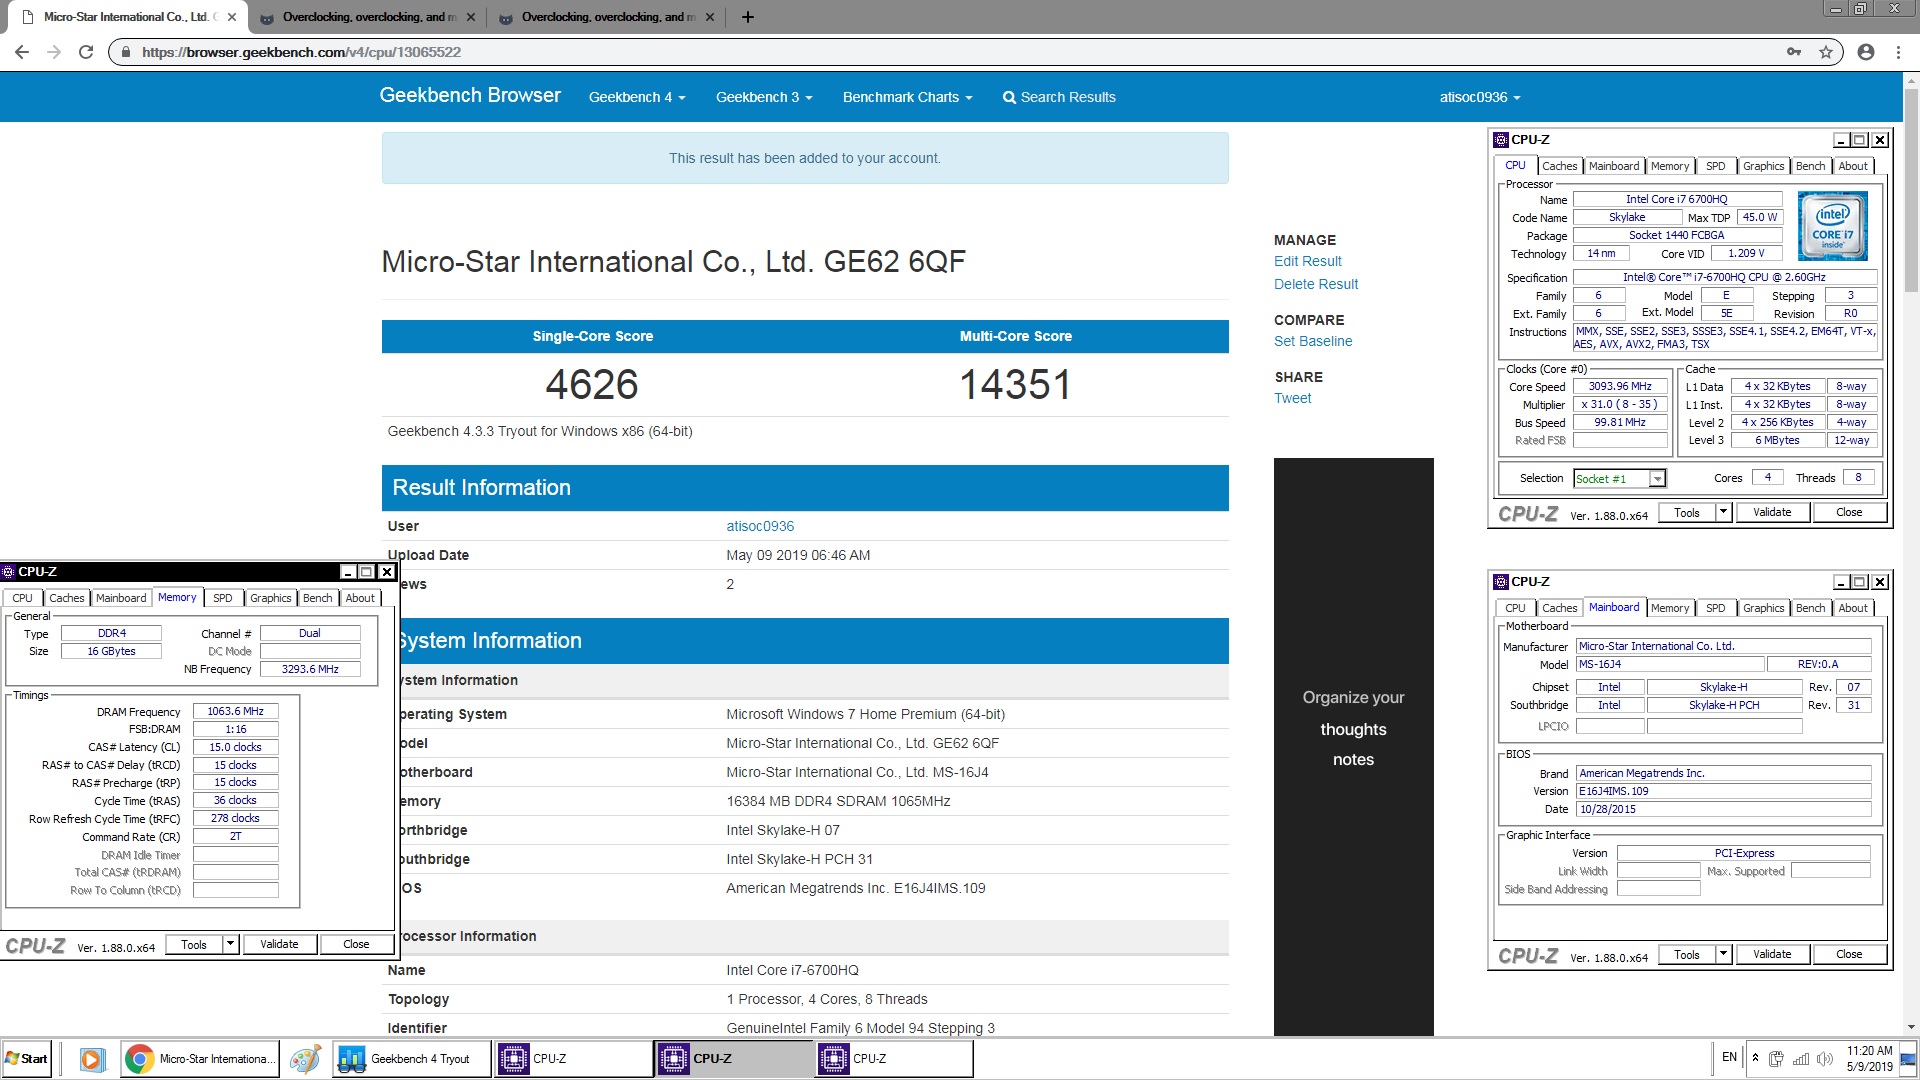Click the Core Speed value 3093.96 MHz
Viewport: 1920px width, 1080px height.
1620,387
